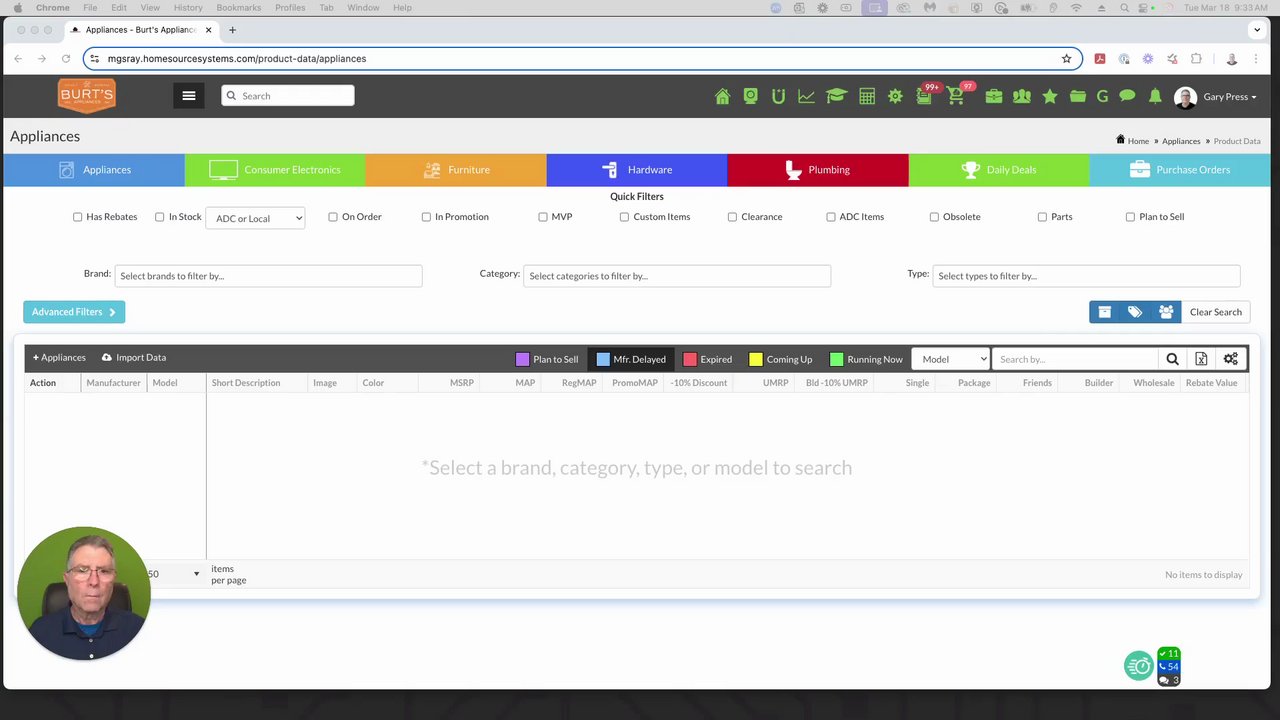The width and height of the screenshot is (1280, 720).
Task: Enable the Has Rebates checkbox
Action: tap(77, 217)
